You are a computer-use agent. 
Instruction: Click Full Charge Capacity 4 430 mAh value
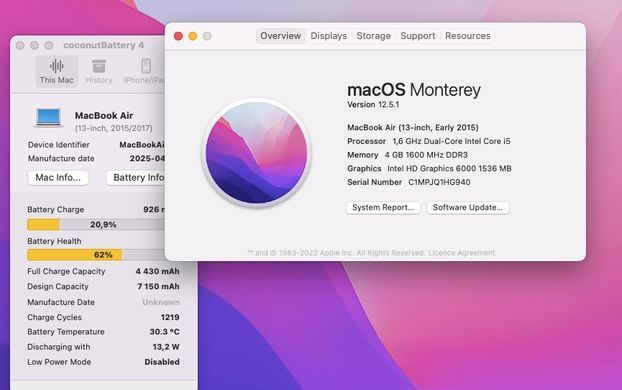click(x=157, y=271)
